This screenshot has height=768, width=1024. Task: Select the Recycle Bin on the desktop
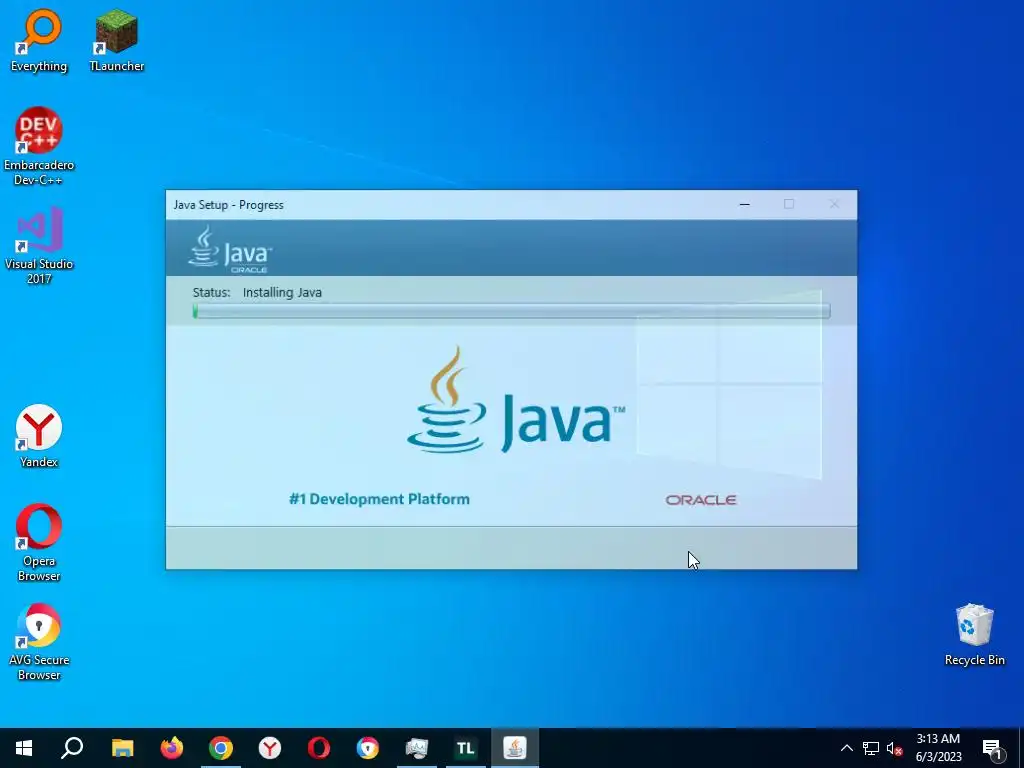(x=974, y=635)
